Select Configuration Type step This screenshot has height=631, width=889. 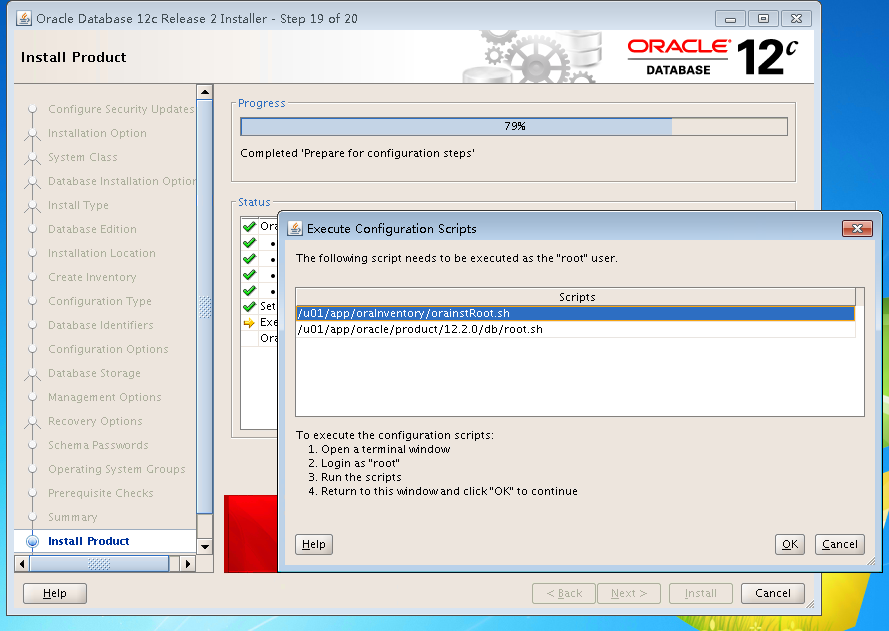100,301
